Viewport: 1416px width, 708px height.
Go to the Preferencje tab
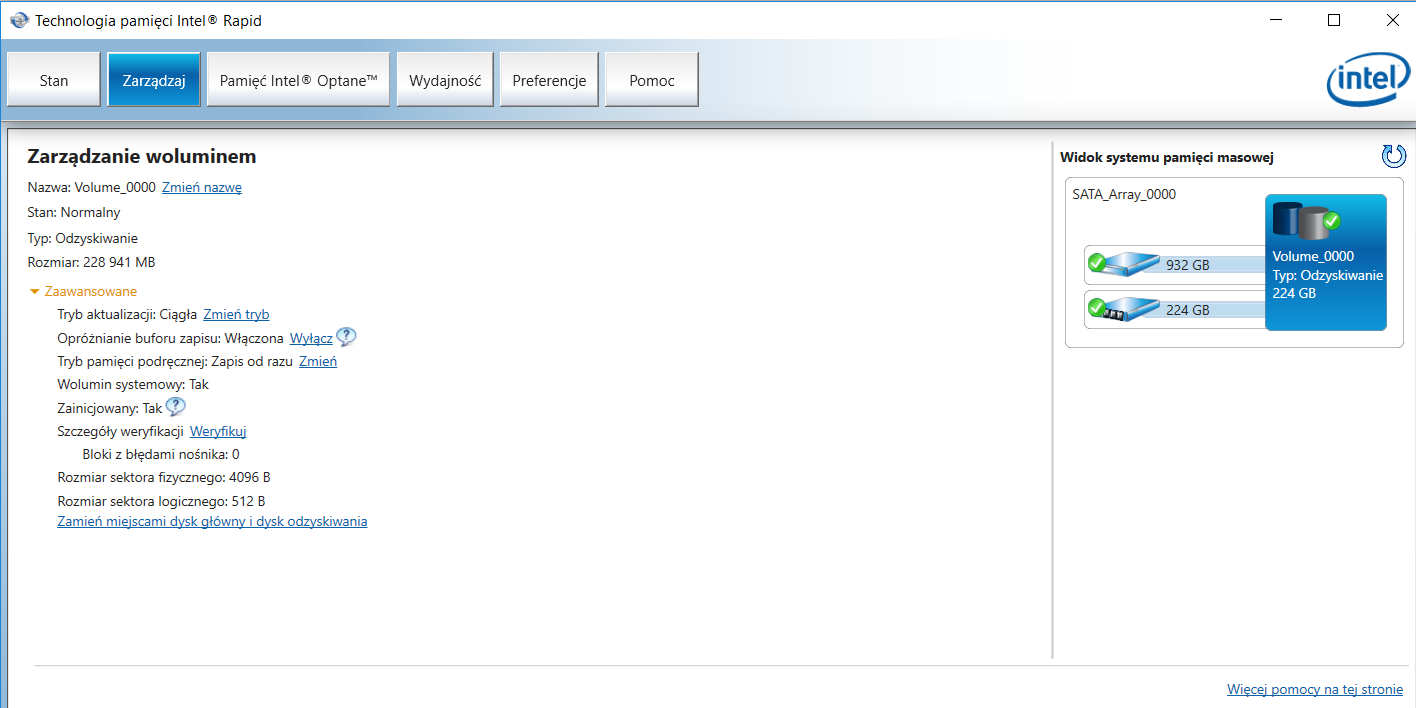[x=549, y=80]
